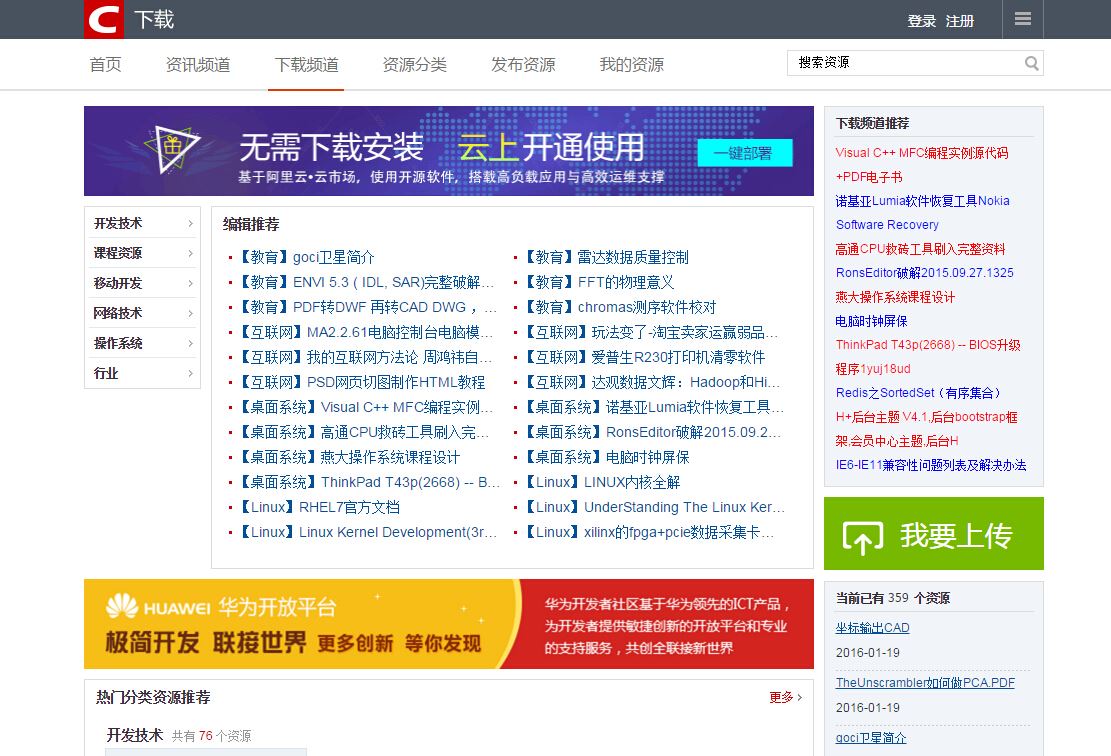The width and height of the screenshot is (1111, 756).
Task: Open sidebar link 高通CPU救砖工具刷入完整资料
Action: pyautogui.click(x=920, y=249)
